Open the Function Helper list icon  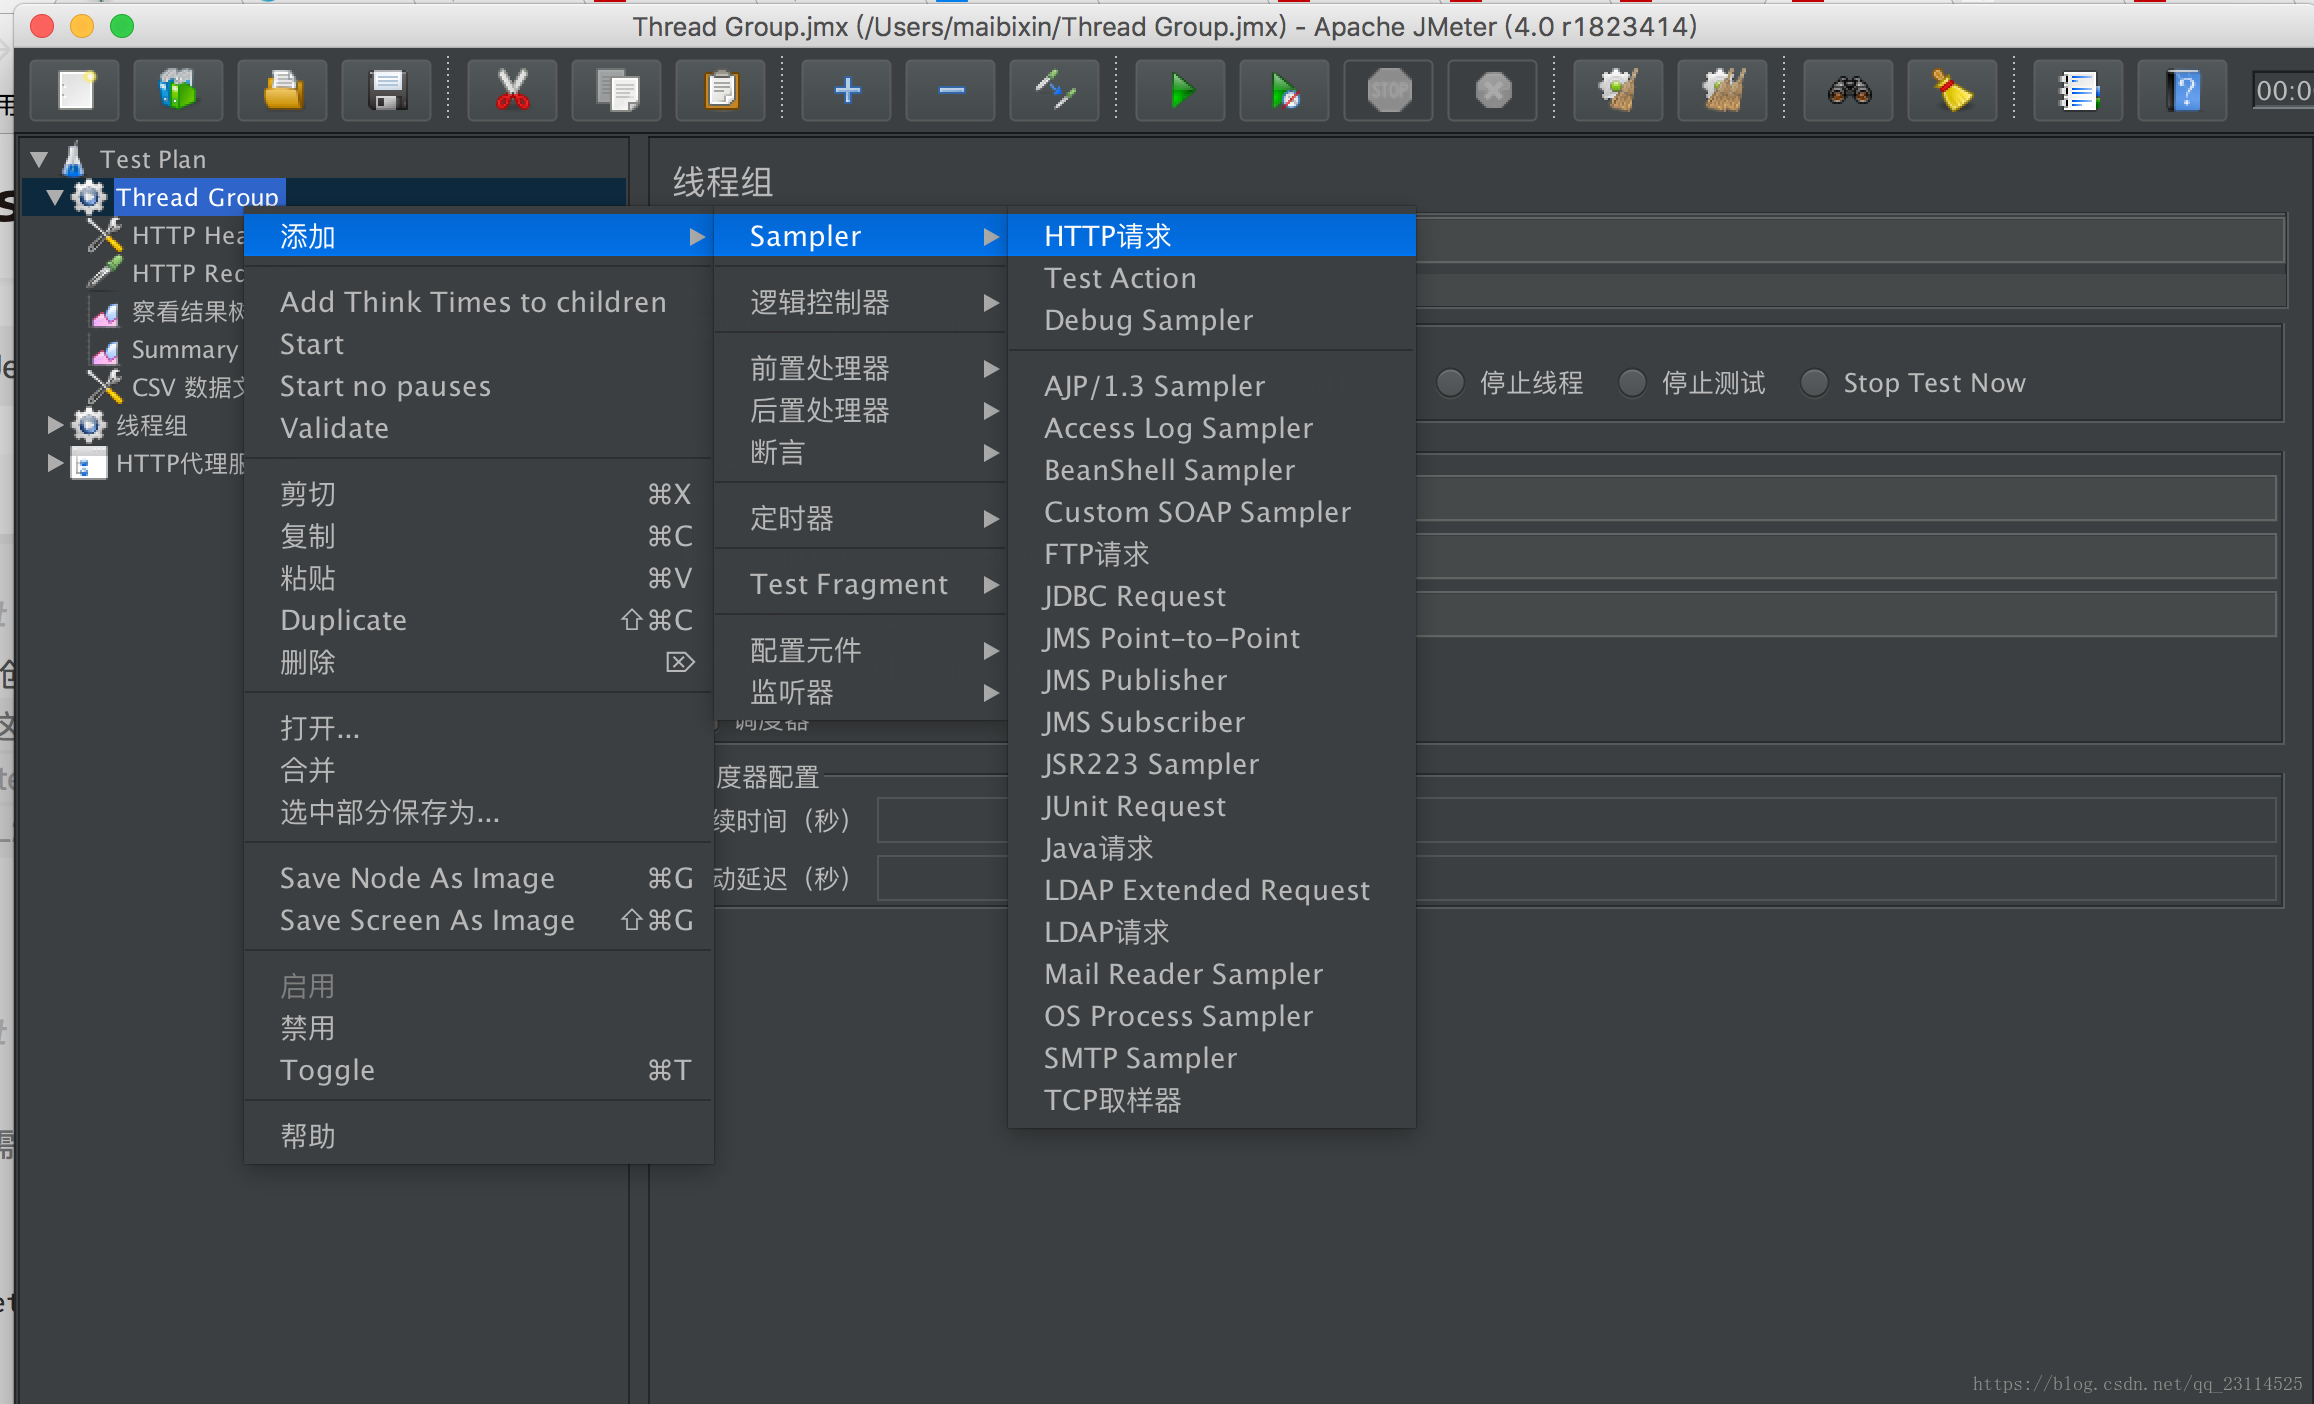tap(2079, 91)
